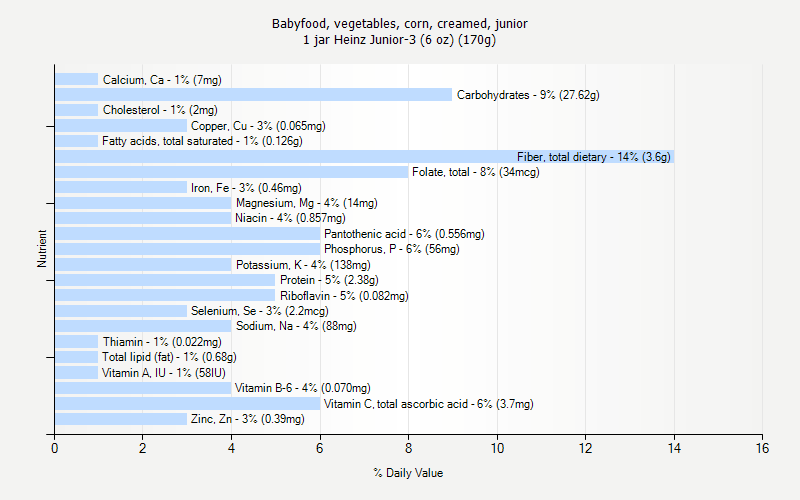800x500 pixels.
Task: Click the subtitle '1 jar Heinz Junior-3 (6 oz) (170g)'
Action: [399, 40]
